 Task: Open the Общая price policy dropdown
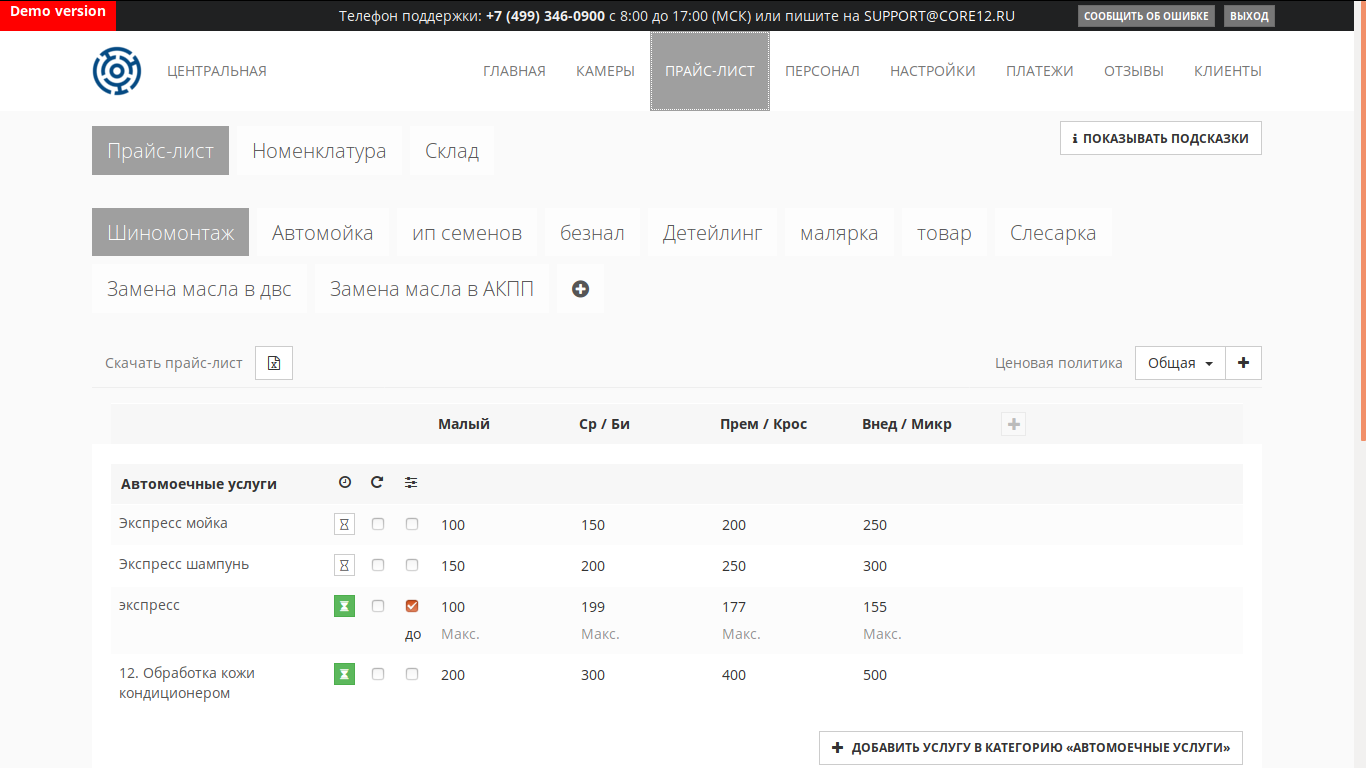(1180, 363)
